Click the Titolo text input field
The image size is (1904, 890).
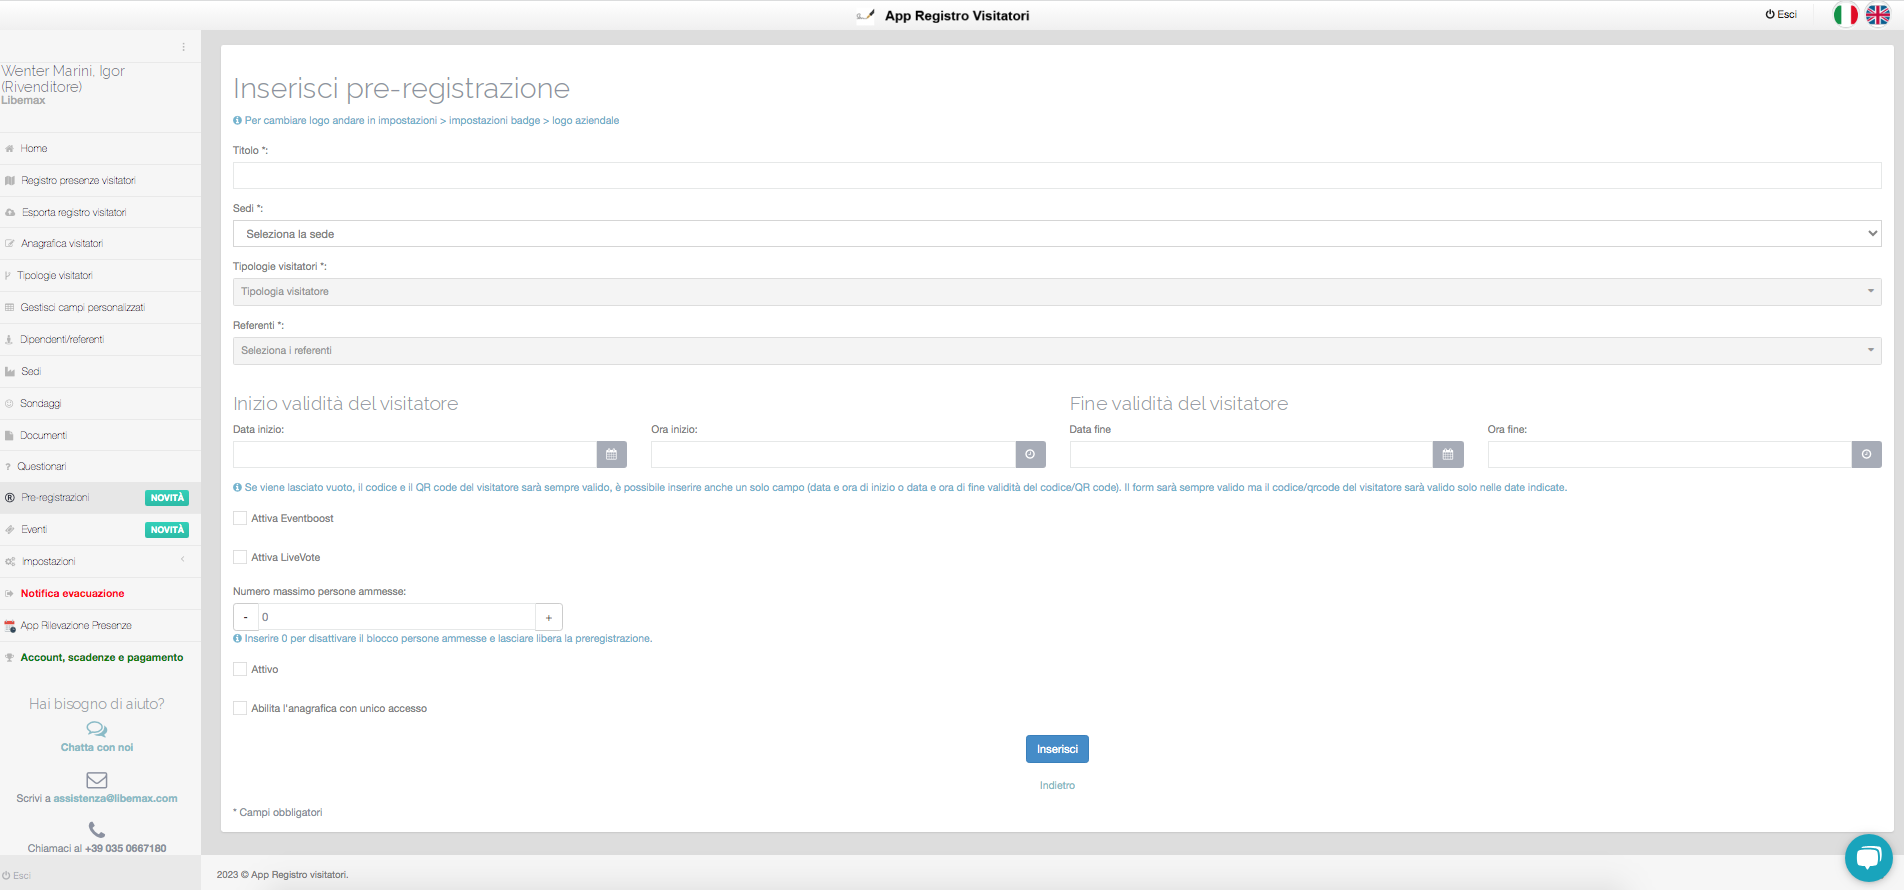[x=1057, y=176]
